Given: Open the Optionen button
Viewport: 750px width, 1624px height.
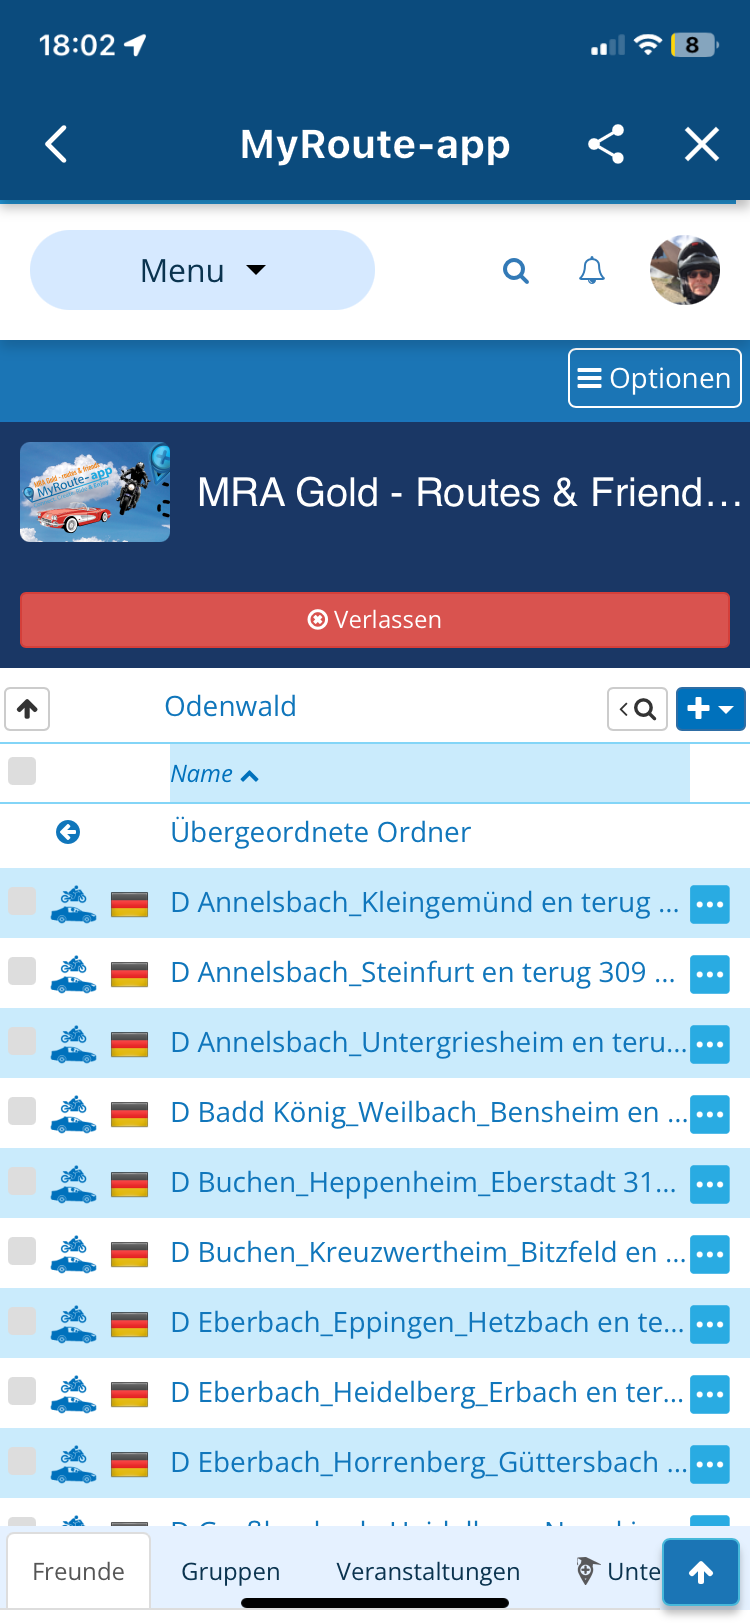Looking at the screenshot, I should (655, 378).
